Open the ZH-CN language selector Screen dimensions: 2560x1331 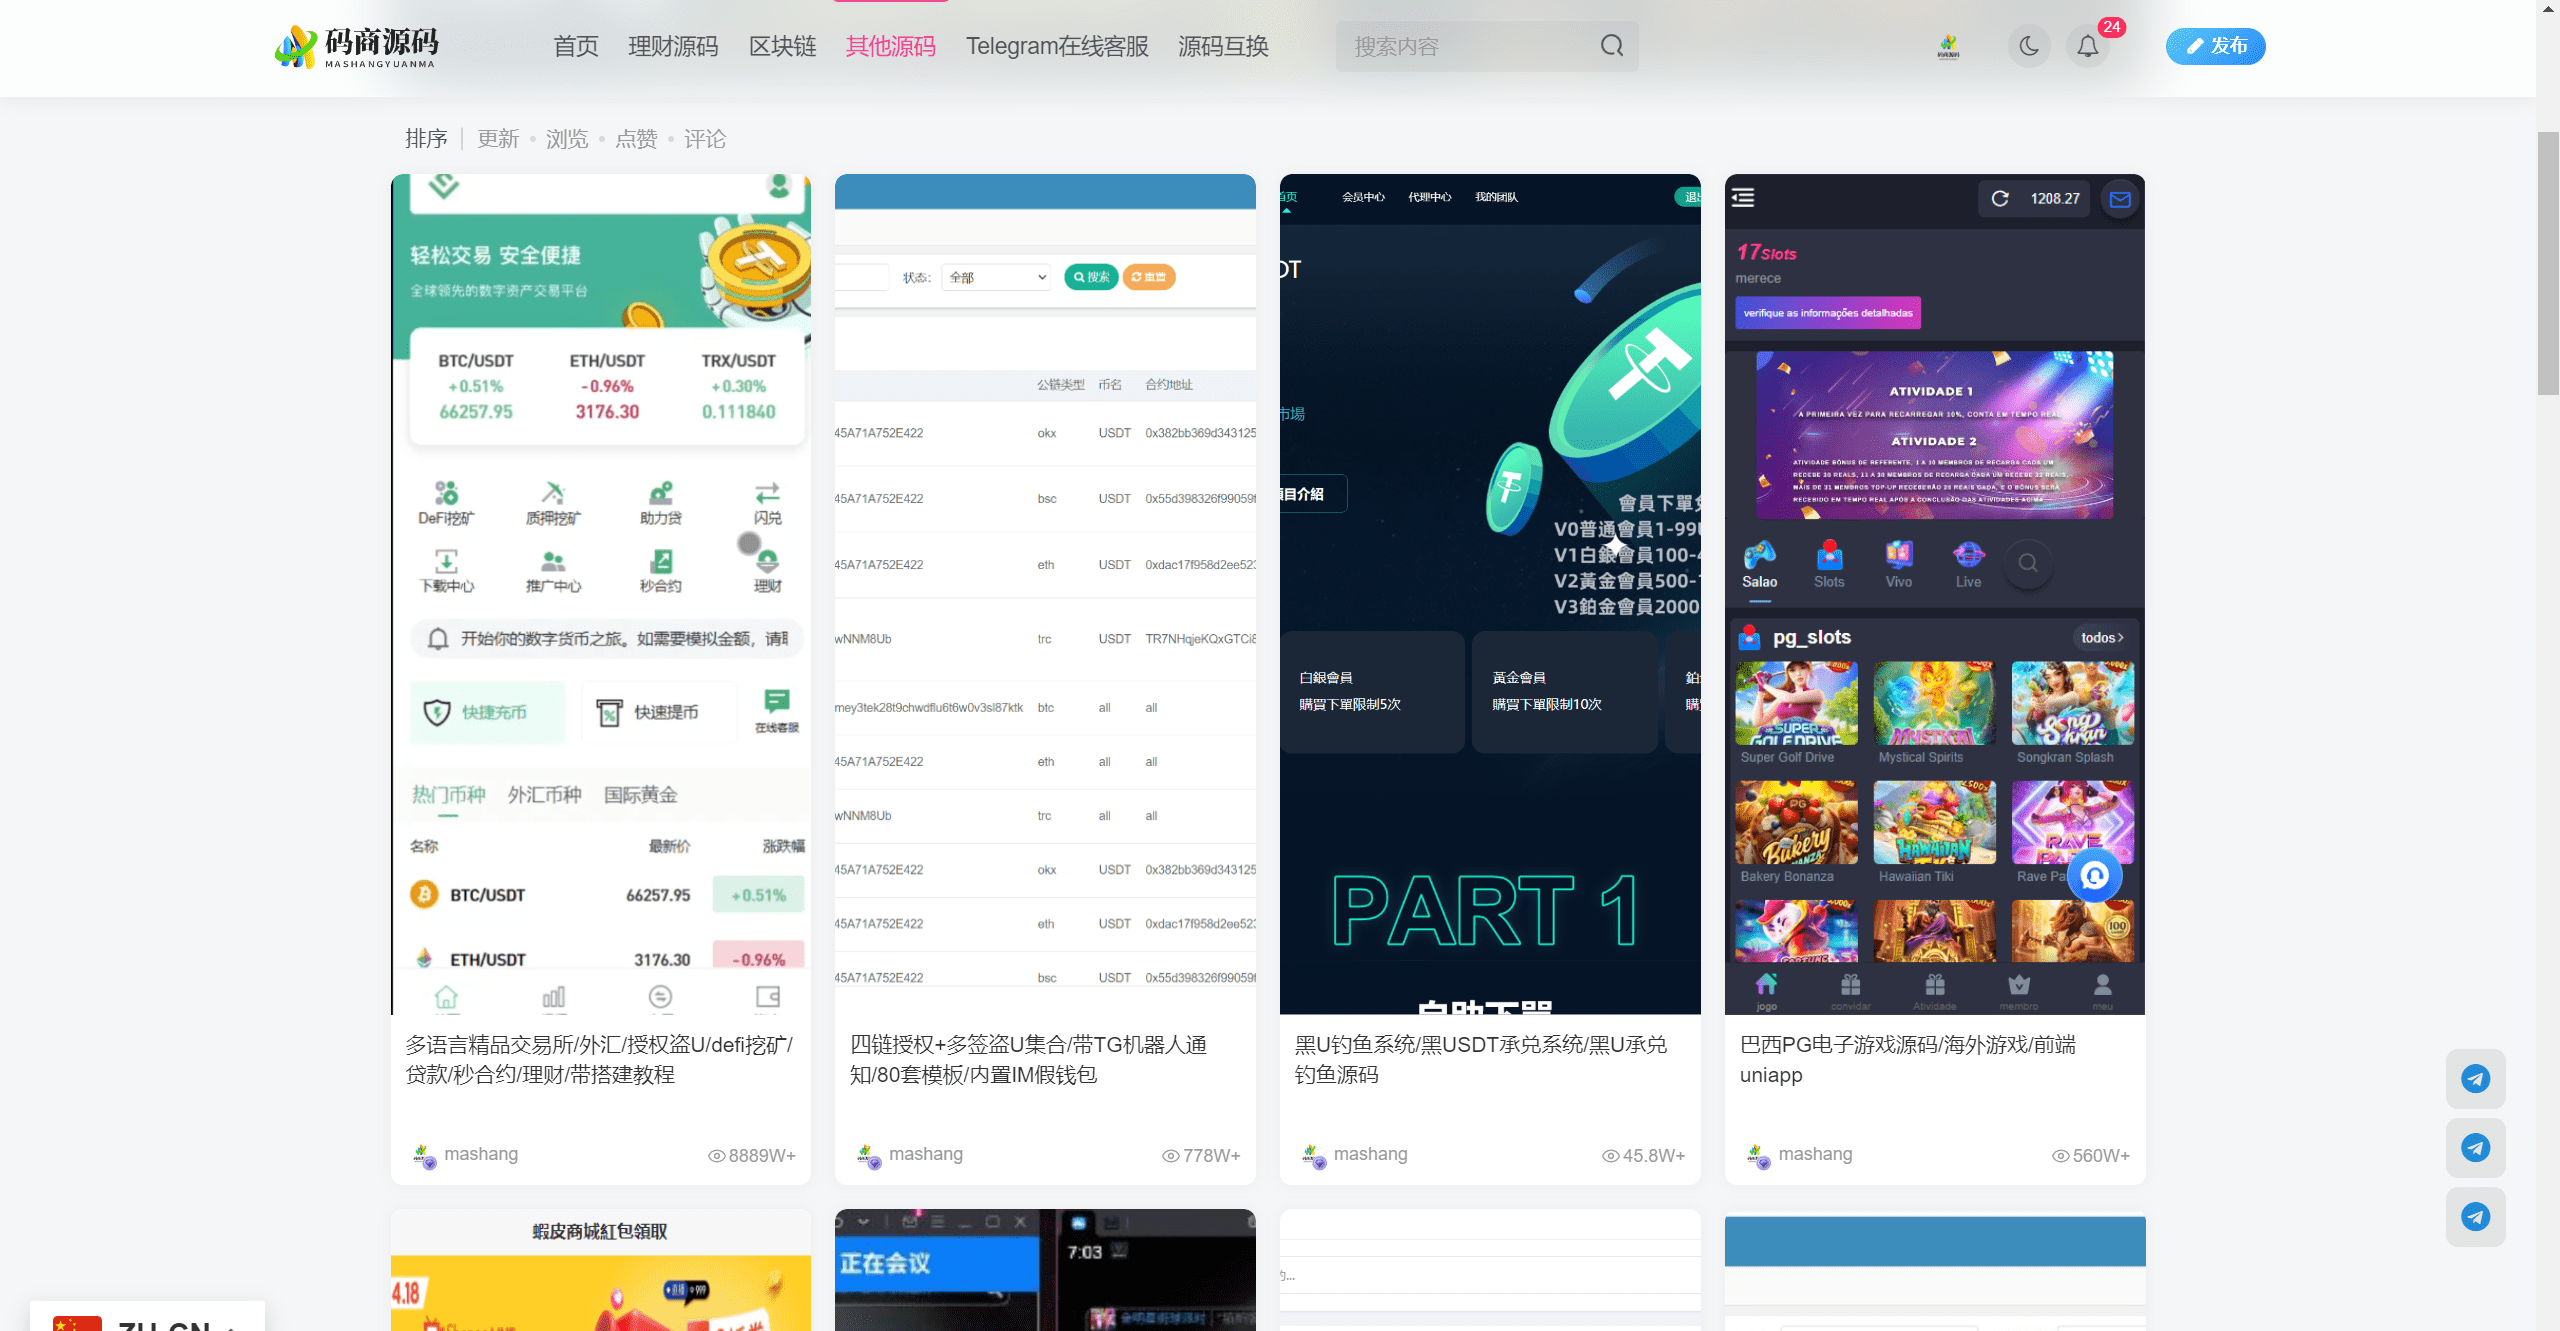pyautogui.click(x=147, y=1318)
